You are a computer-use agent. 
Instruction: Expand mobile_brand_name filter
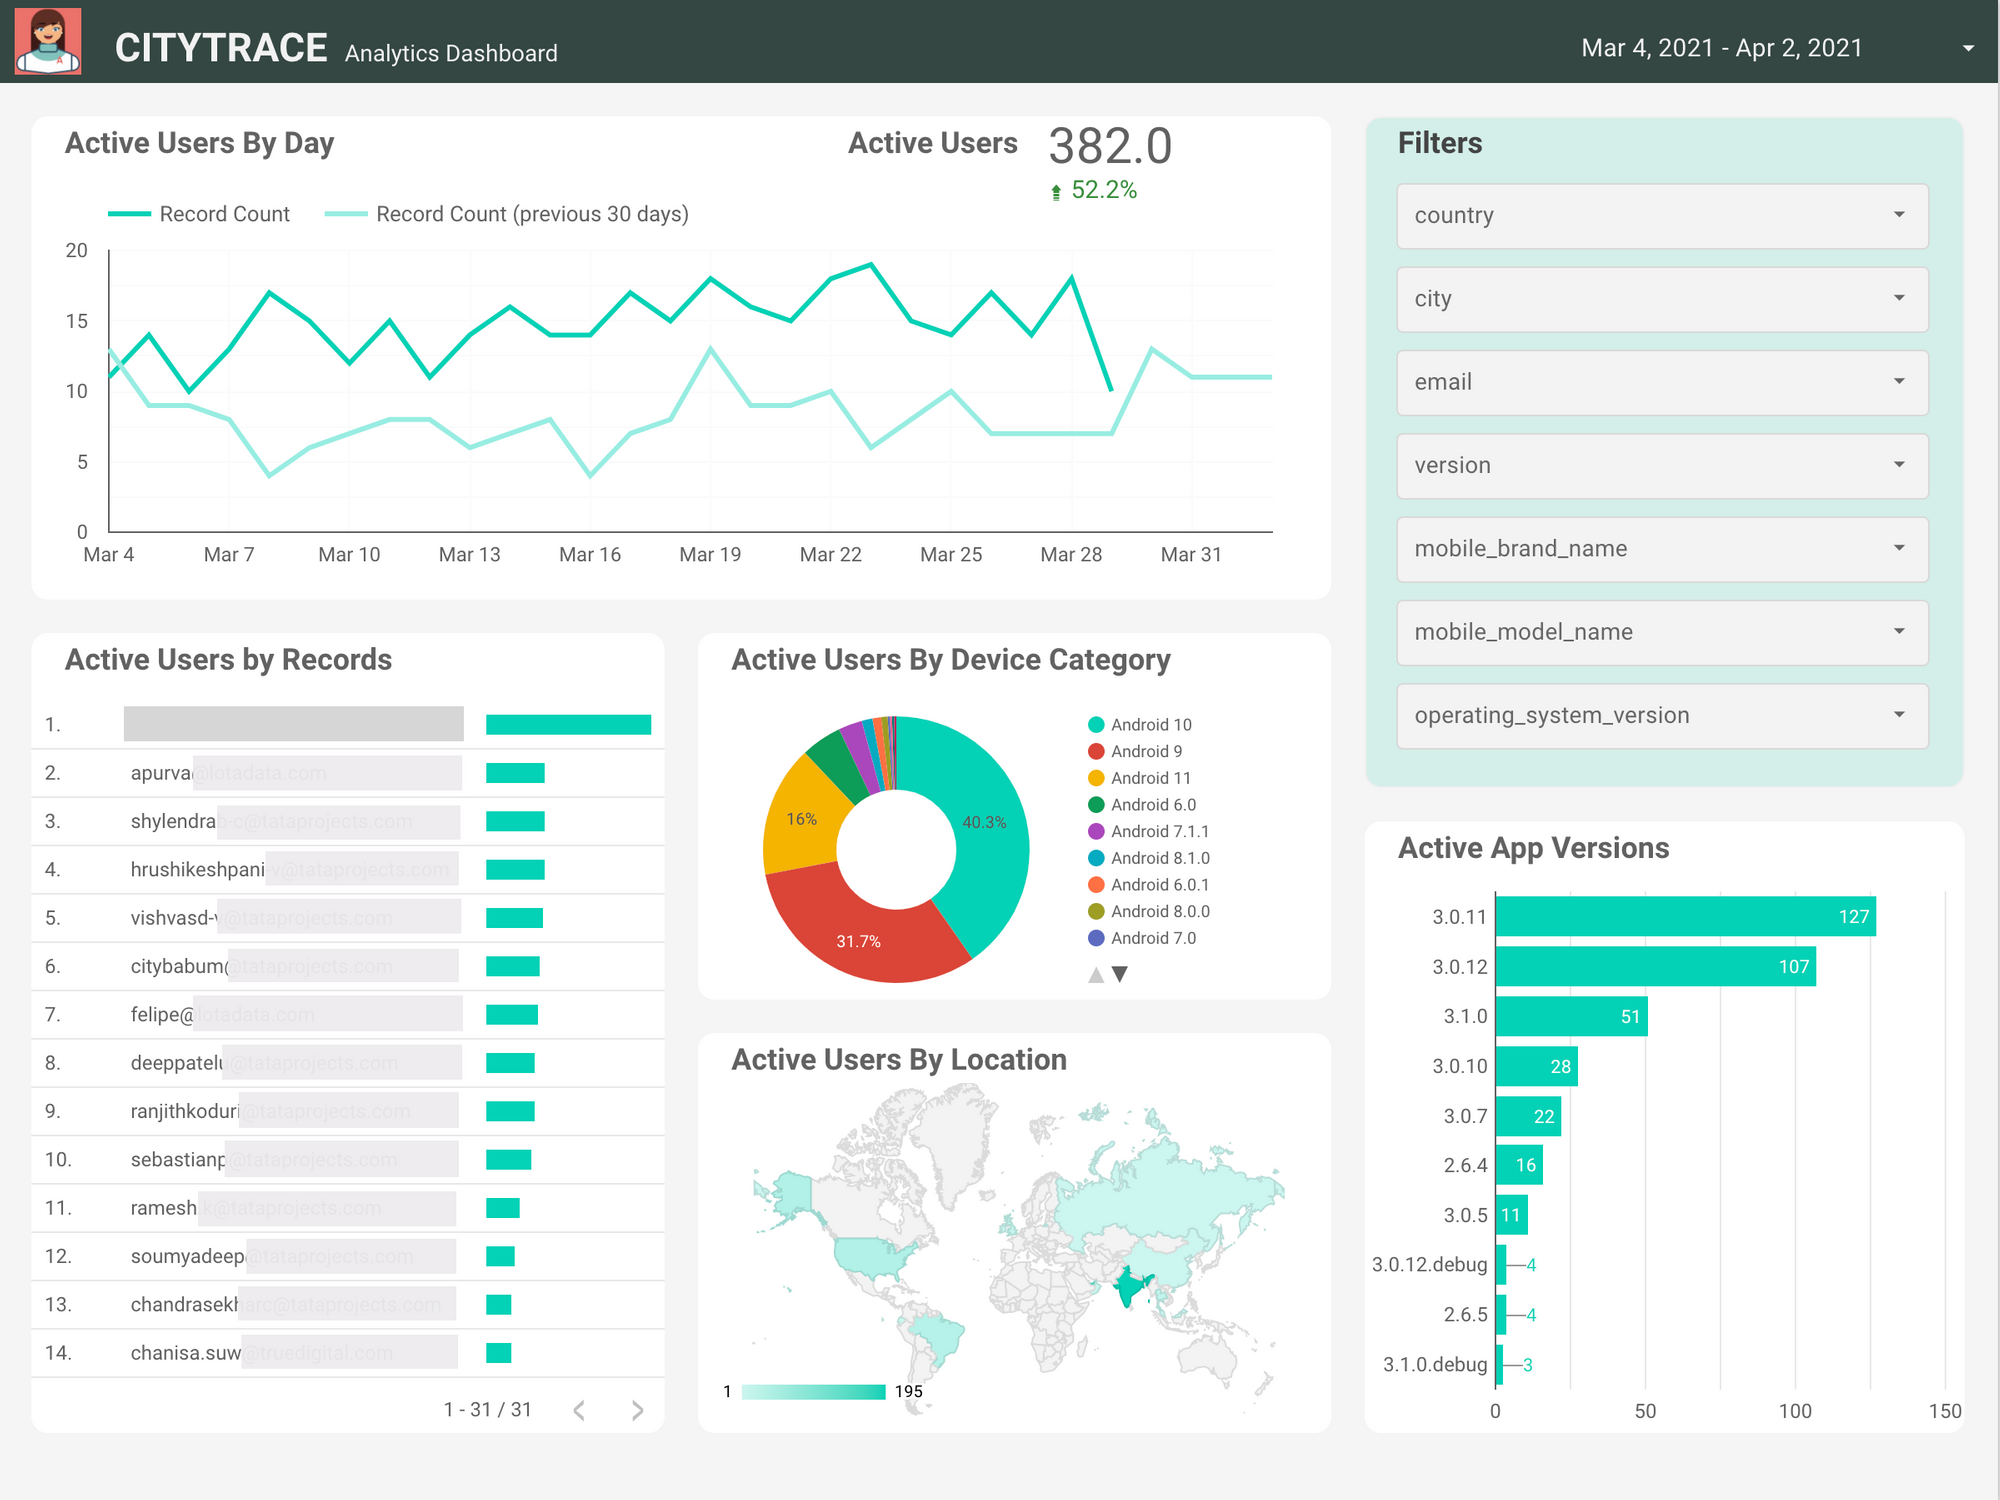(1662, 549)
